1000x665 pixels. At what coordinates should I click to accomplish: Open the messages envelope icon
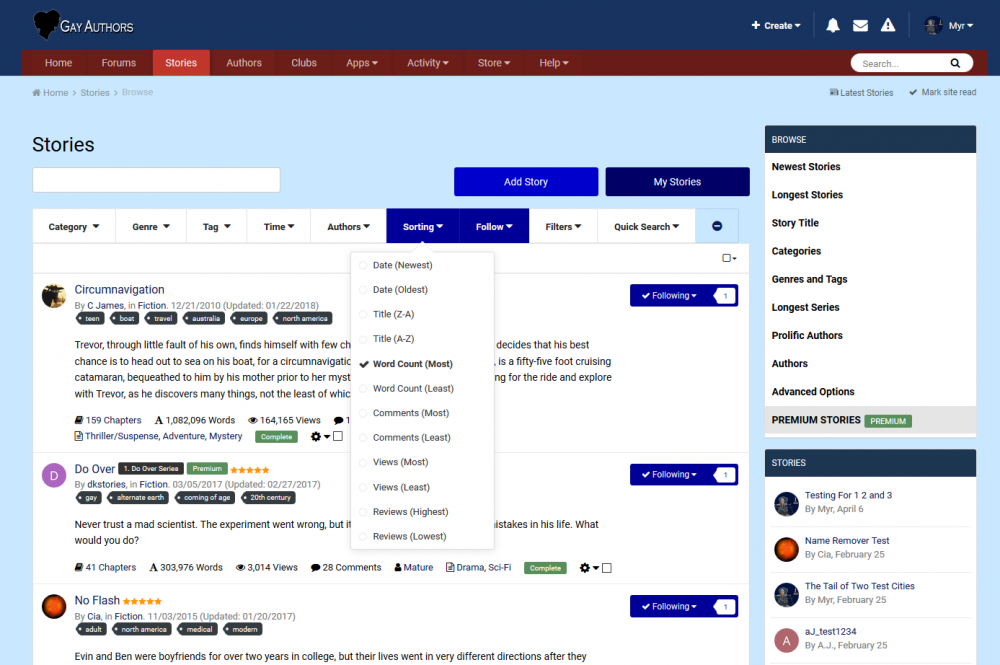[x=860, y=26]
